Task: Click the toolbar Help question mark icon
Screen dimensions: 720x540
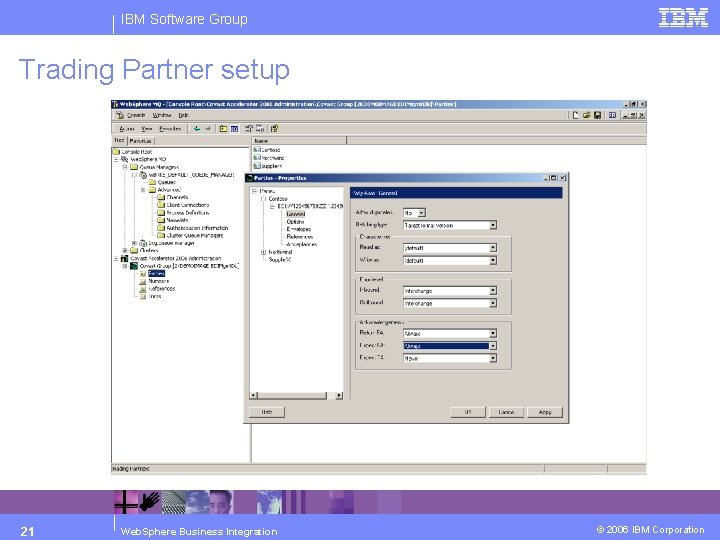Action: coord(274,129)
